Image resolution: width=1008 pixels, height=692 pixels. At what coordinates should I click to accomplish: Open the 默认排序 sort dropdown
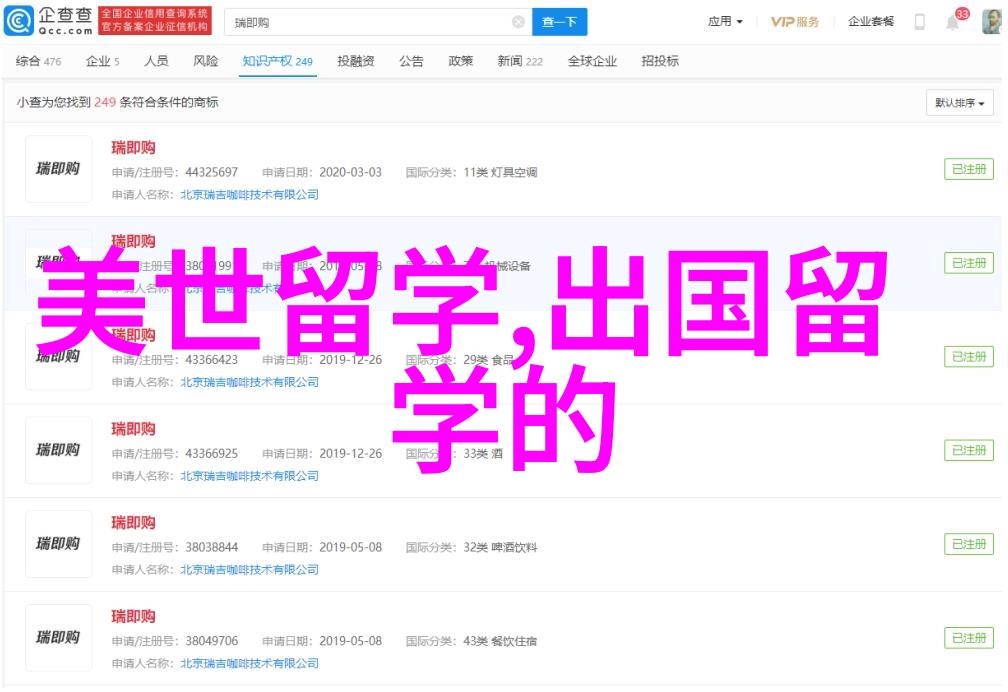(959, 103)
